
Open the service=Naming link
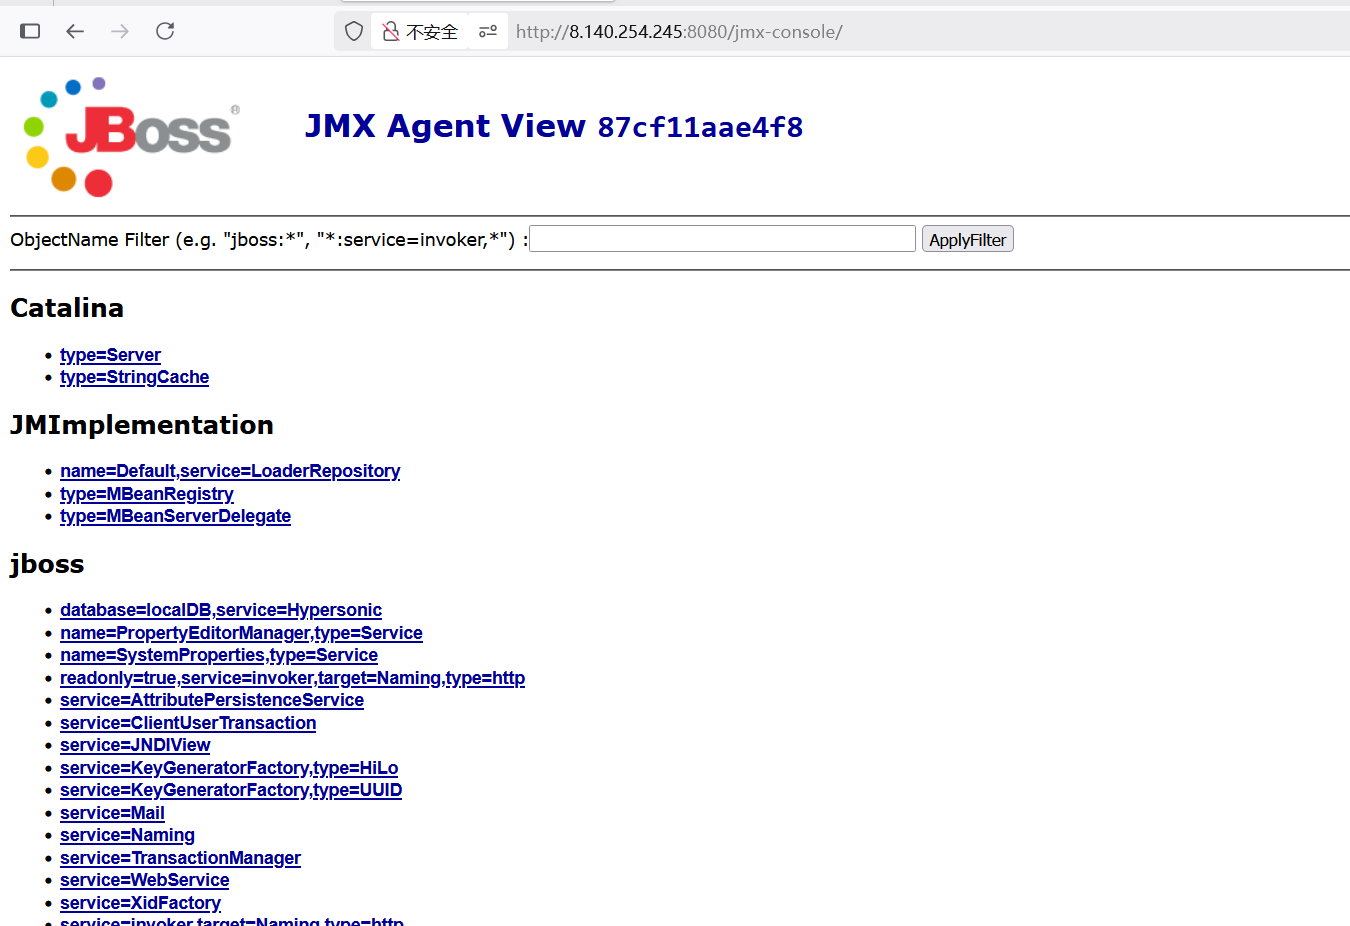pyautogui.click(x=127, y=835)
